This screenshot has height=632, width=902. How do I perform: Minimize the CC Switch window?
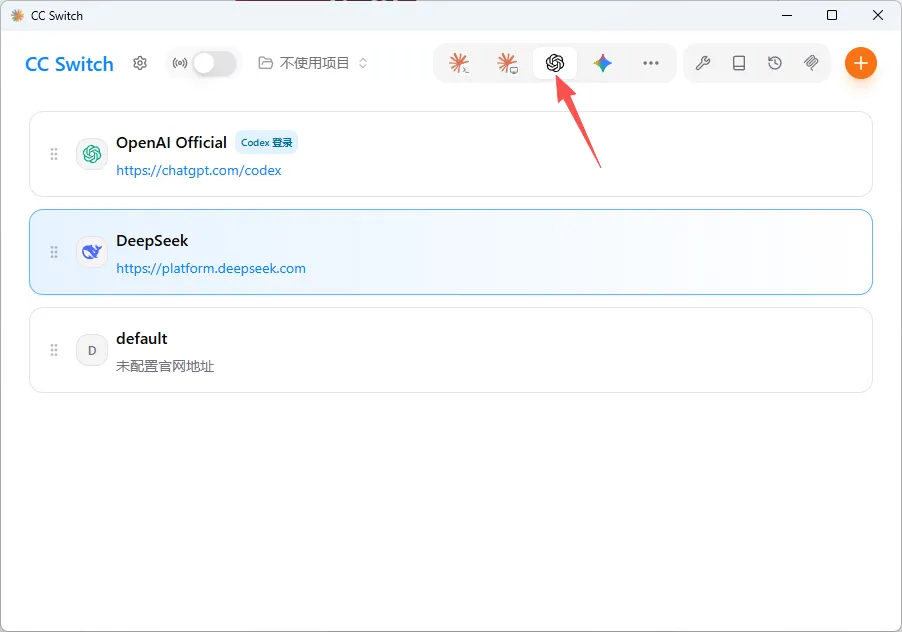click(x=787, y=15)
